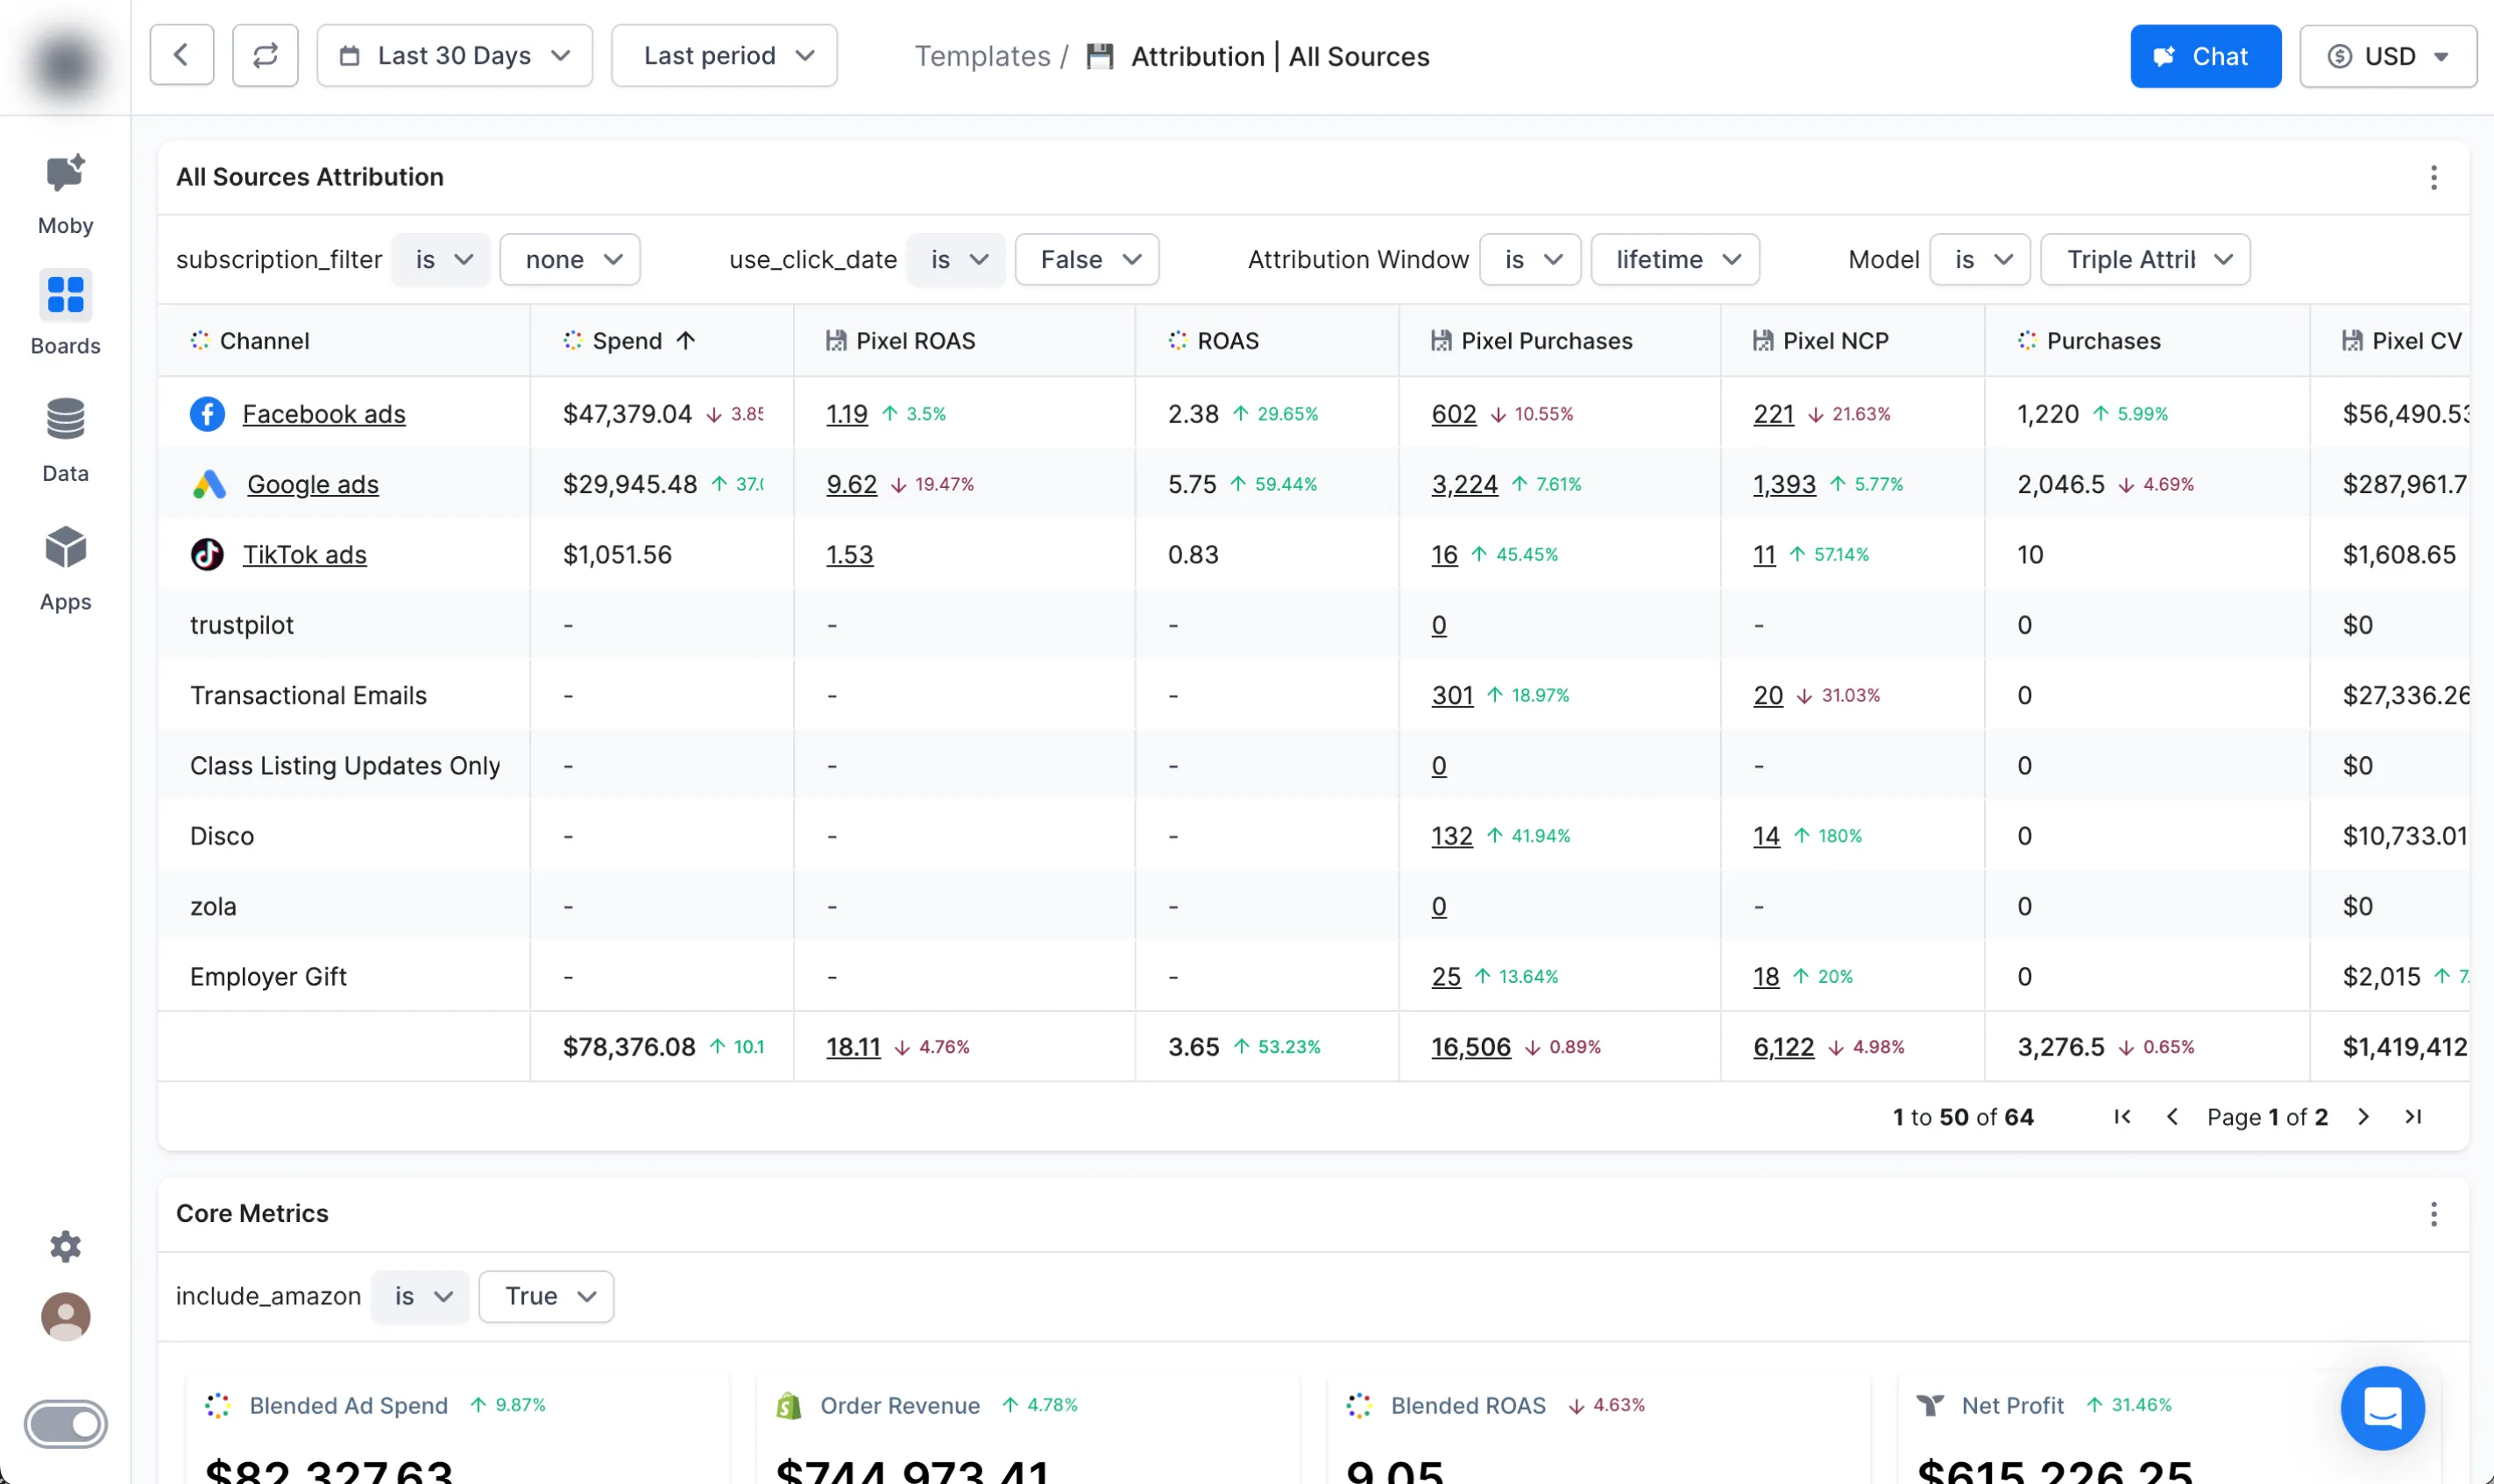Go back using the left arrow button
Image resolution: width=2494 pixels, height=1484 pixels.
pyautogui.click(x=181, y=56)
